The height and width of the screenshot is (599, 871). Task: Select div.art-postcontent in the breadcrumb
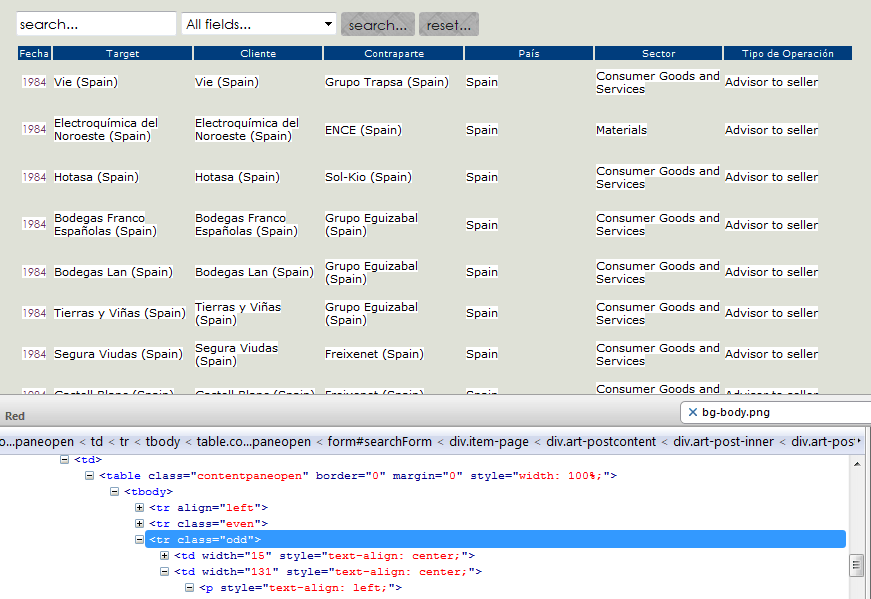(x=601, y=442)
